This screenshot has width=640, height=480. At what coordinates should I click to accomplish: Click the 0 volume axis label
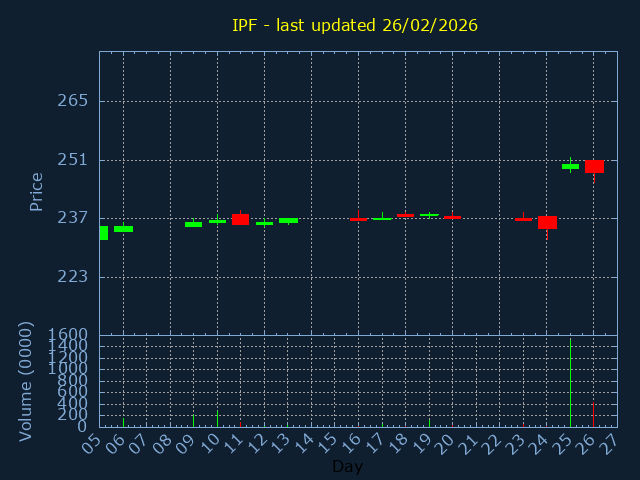coord(83,427)
